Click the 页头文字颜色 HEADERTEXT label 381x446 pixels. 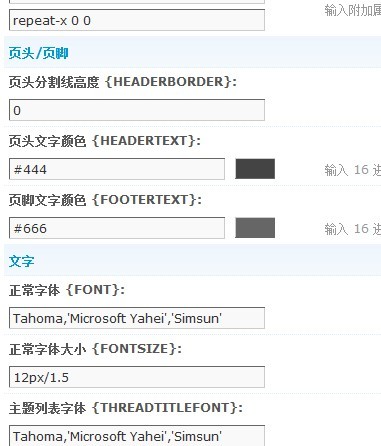pyautogui.click(x=105, y=141)
